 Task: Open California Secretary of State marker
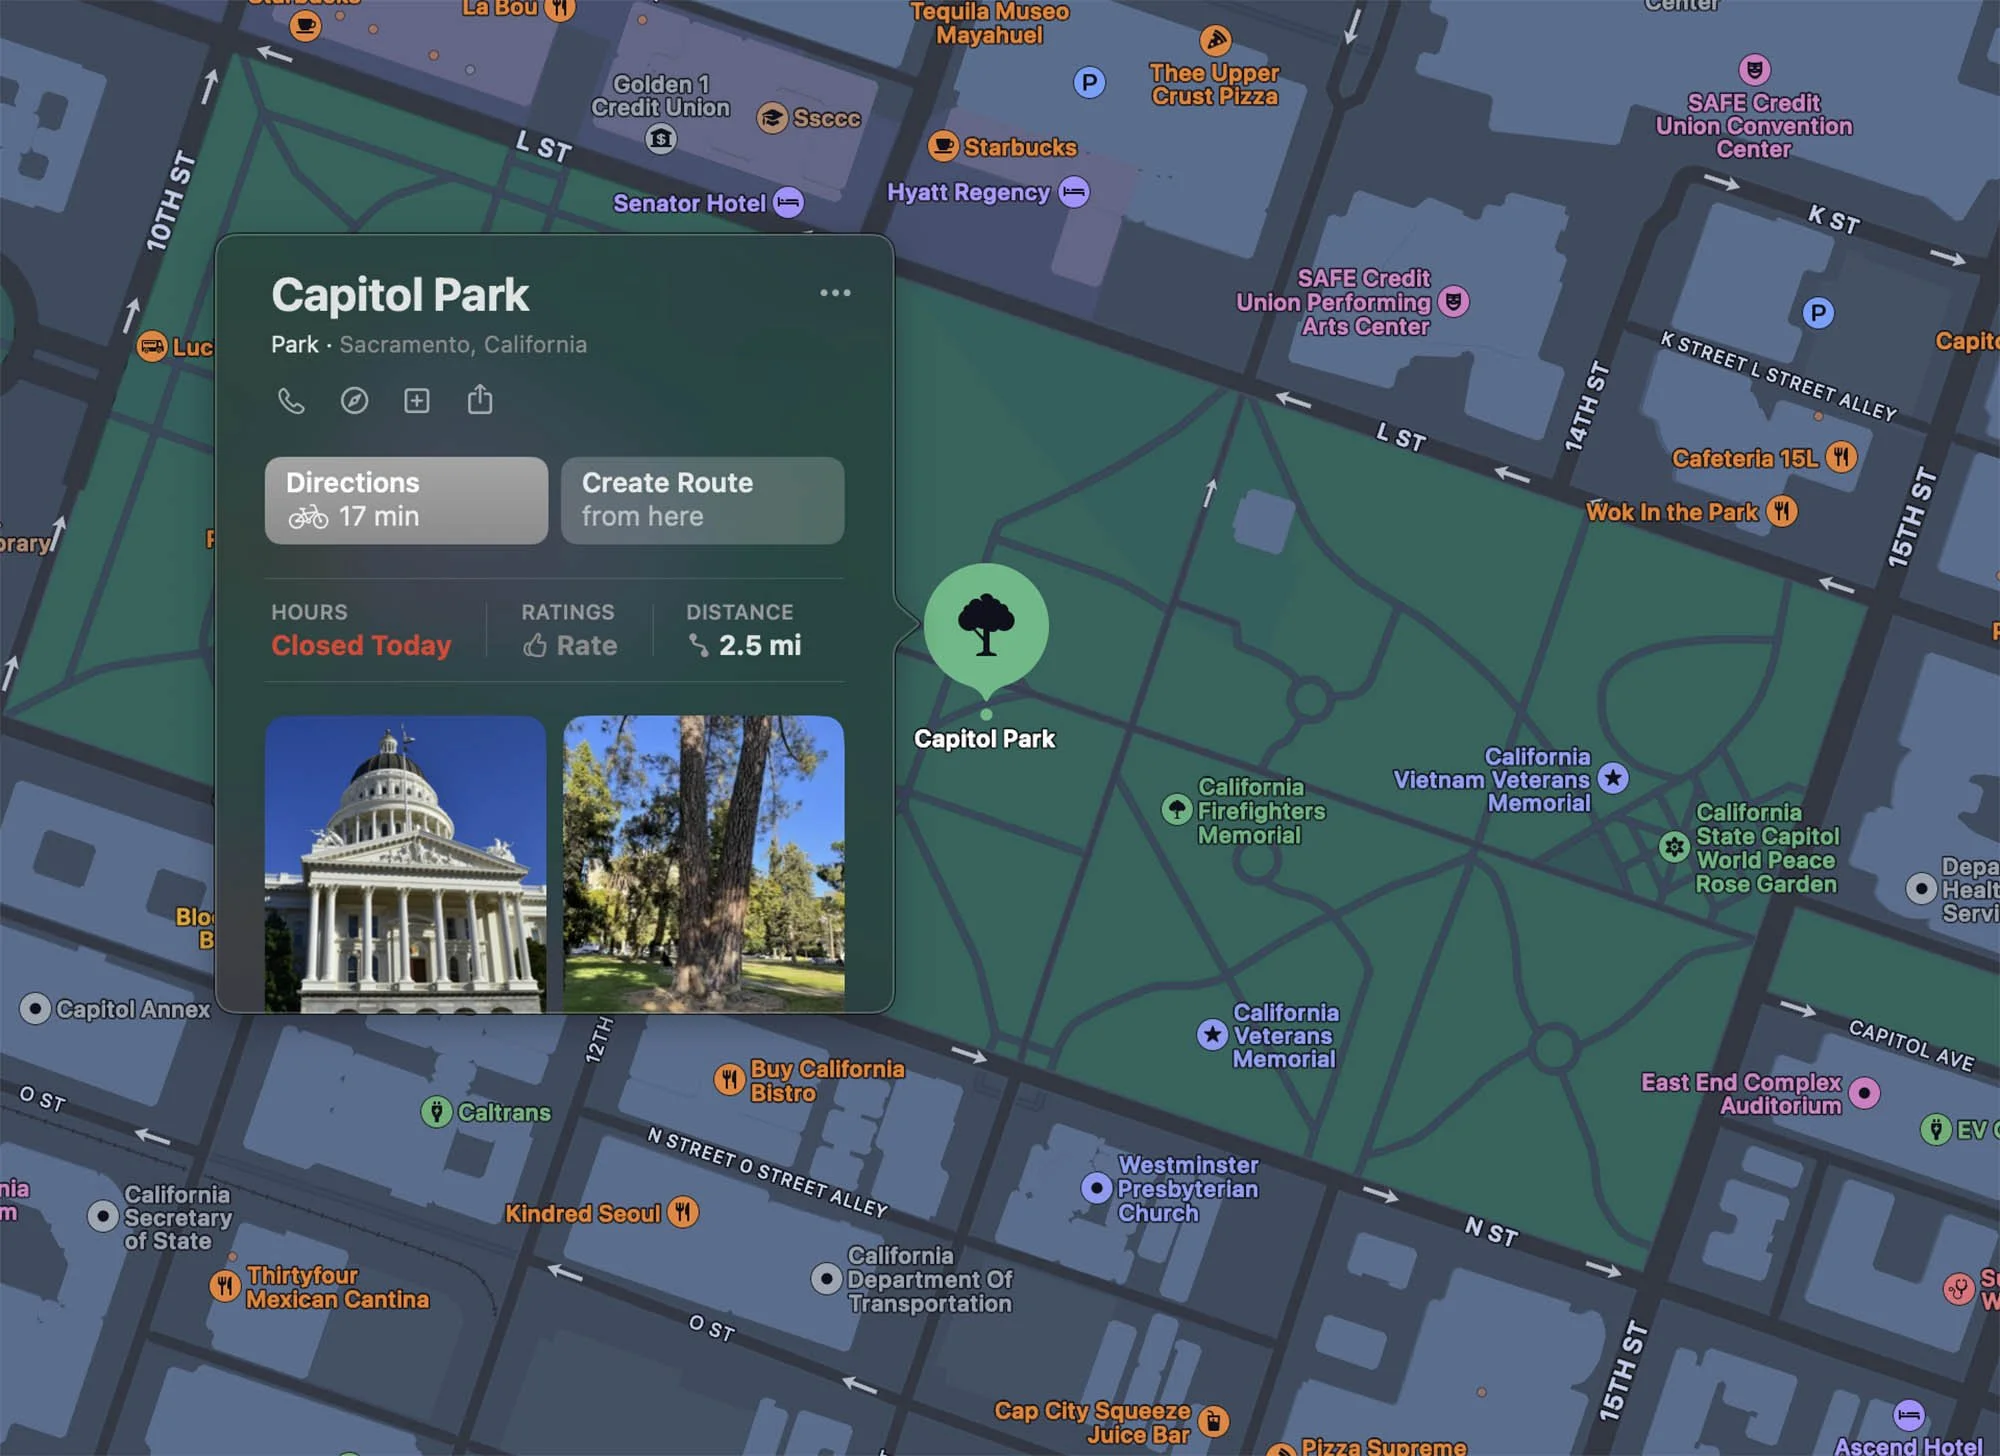tap(103, 1216)
